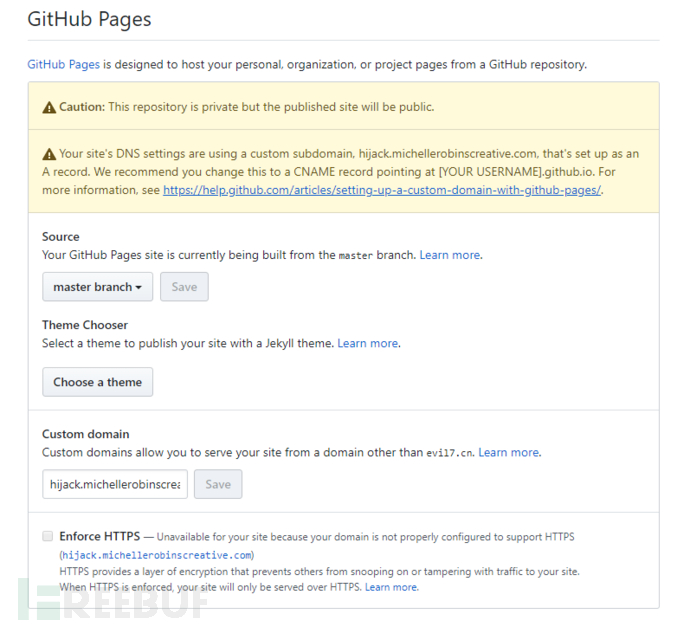690x627 pixels.
Task: Click the hijack.michellerobinscreative.com link under Enforce HTTPS
Action: coord(157,555)
